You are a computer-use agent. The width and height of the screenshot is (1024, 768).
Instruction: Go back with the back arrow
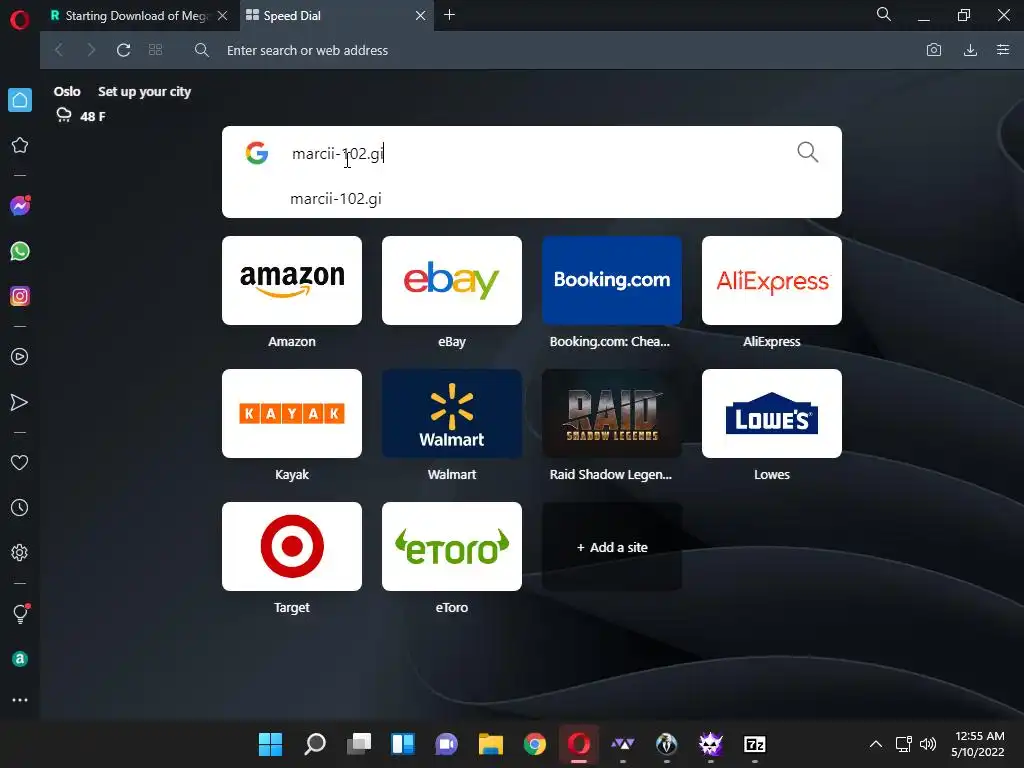tap(59, 50)
